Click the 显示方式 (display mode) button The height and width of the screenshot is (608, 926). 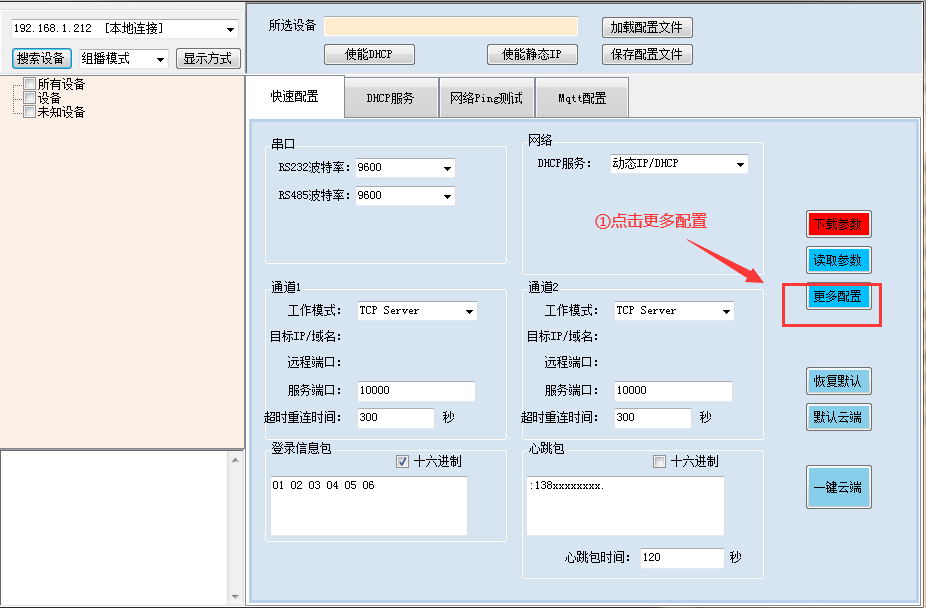coord(210,58)
